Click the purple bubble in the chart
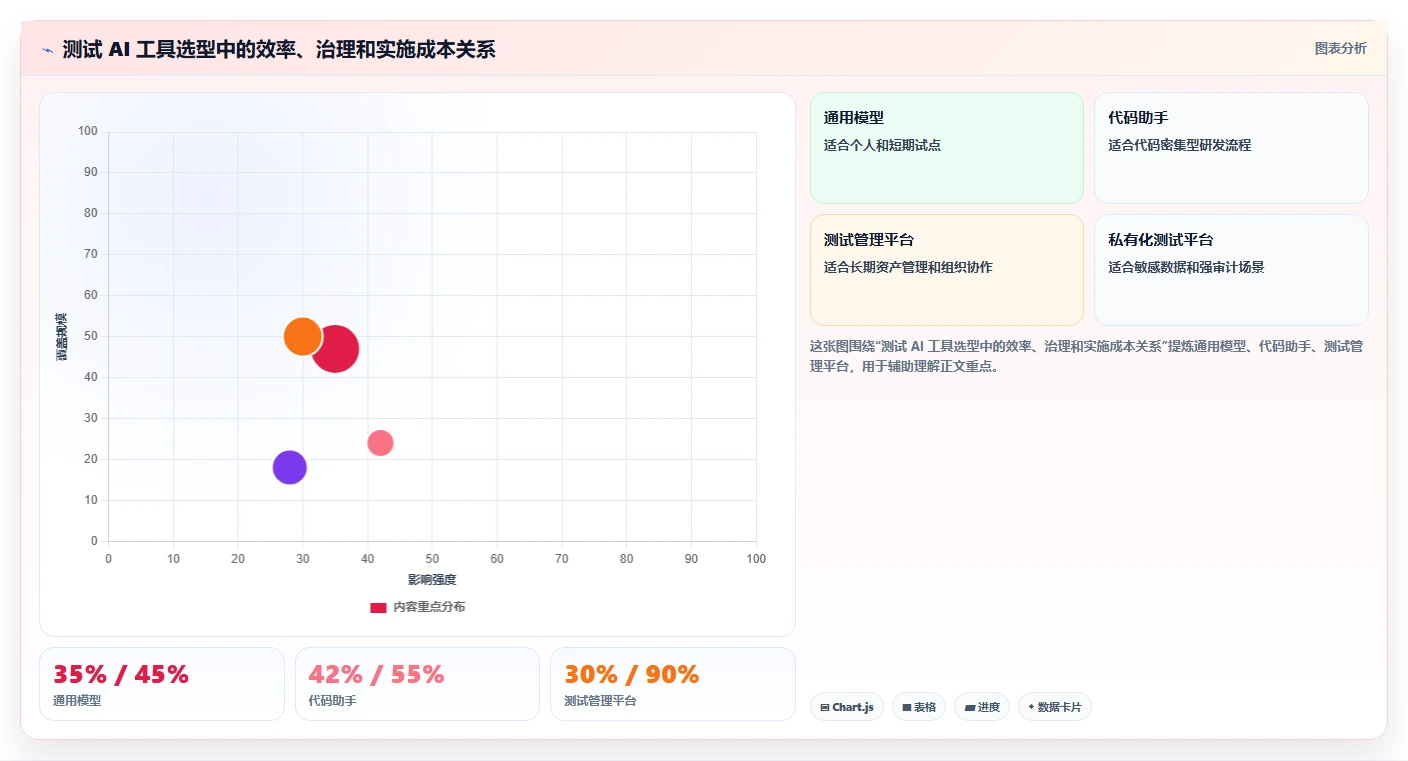Screen dimensions: 1408x761 tap(289, 467)
